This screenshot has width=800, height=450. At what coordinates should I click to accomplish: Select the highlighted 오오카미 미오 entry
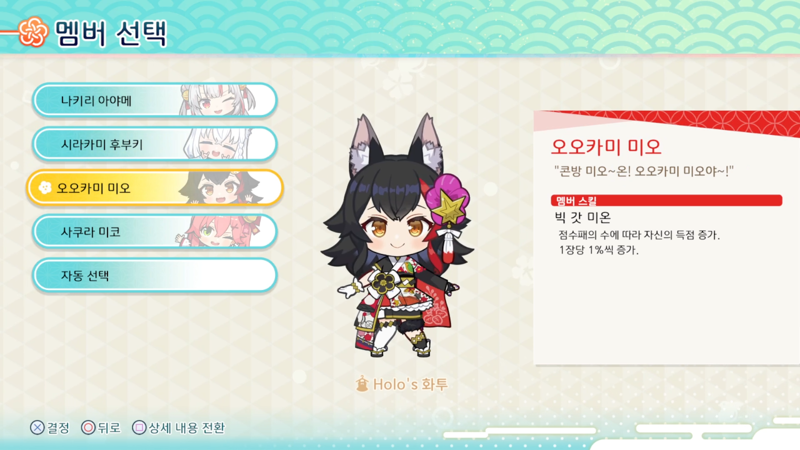point(155,188)
